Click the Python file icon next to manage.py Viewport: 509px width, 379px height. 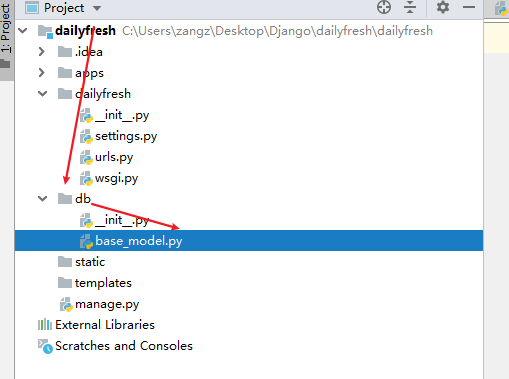(x=66, y=304)
